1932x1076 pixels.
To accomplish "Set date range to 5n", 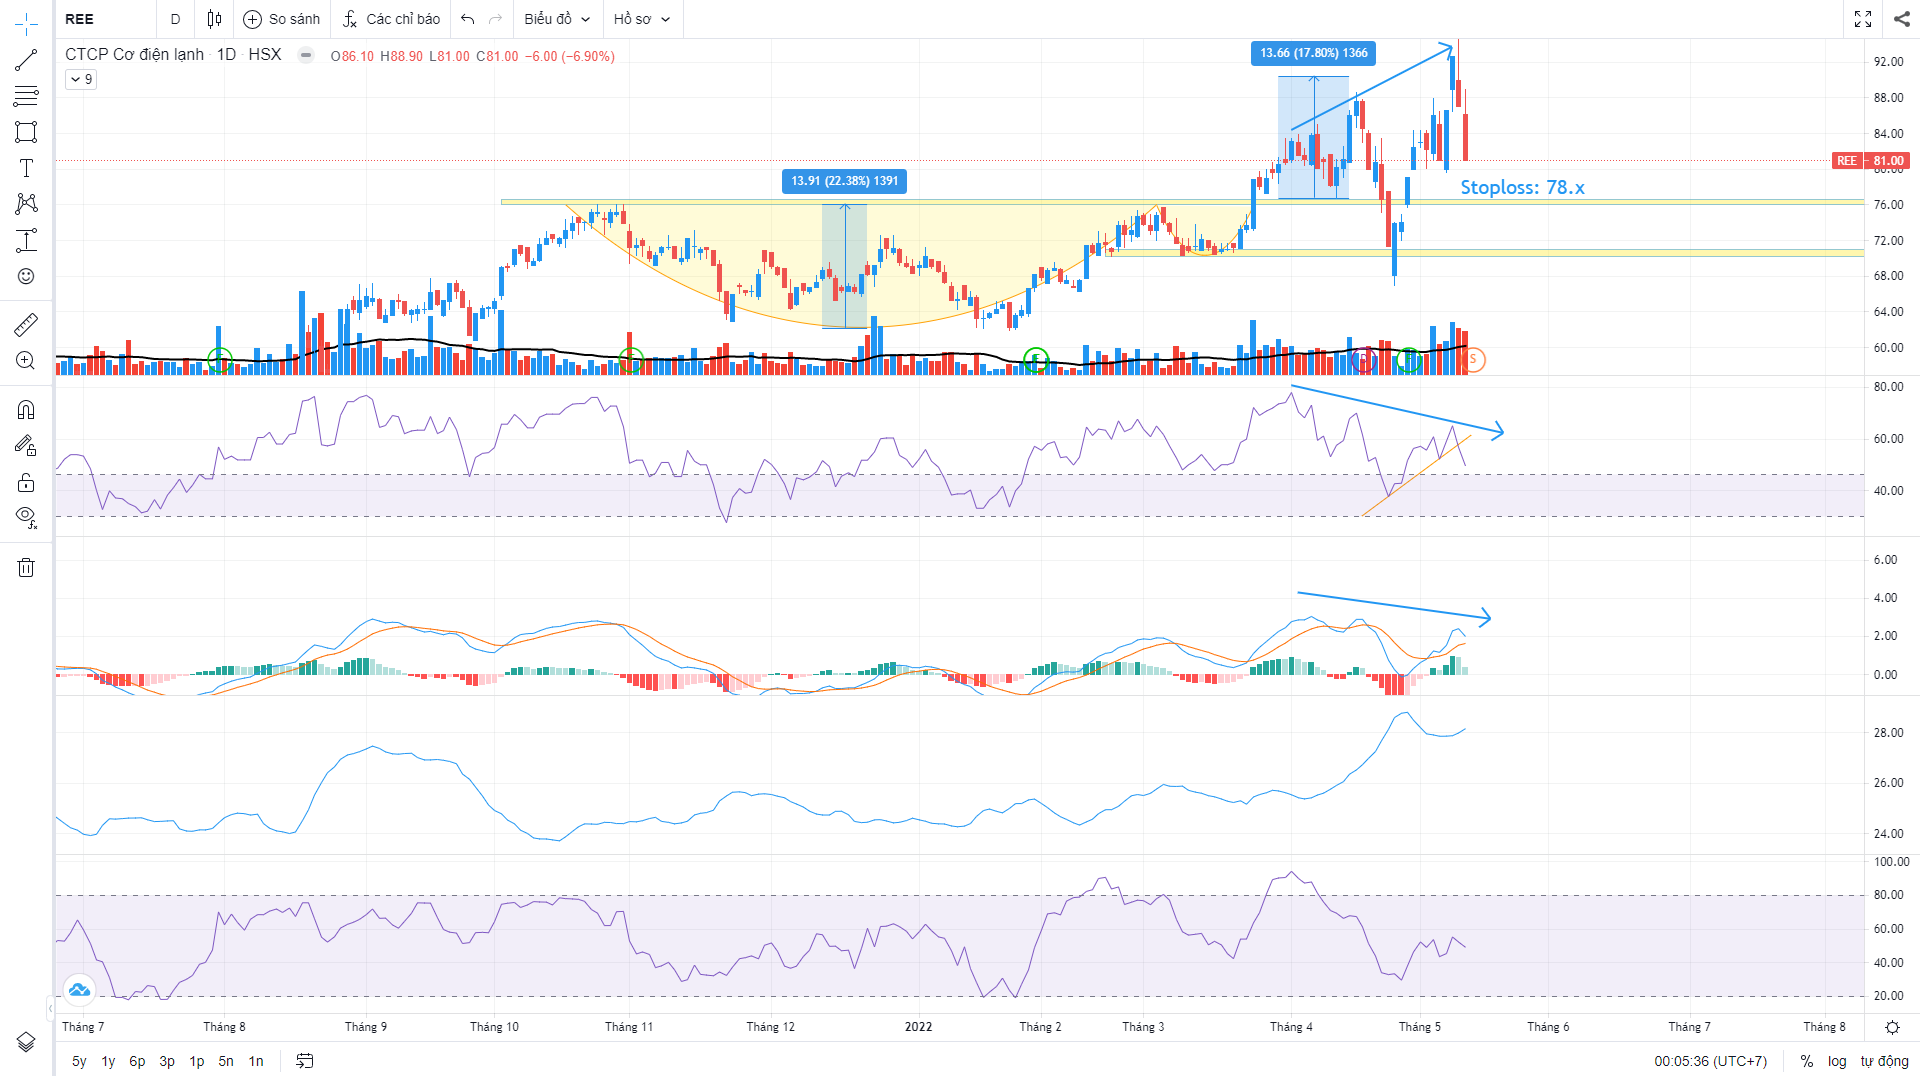I will pyautogui.click(x=226, y=1061).
